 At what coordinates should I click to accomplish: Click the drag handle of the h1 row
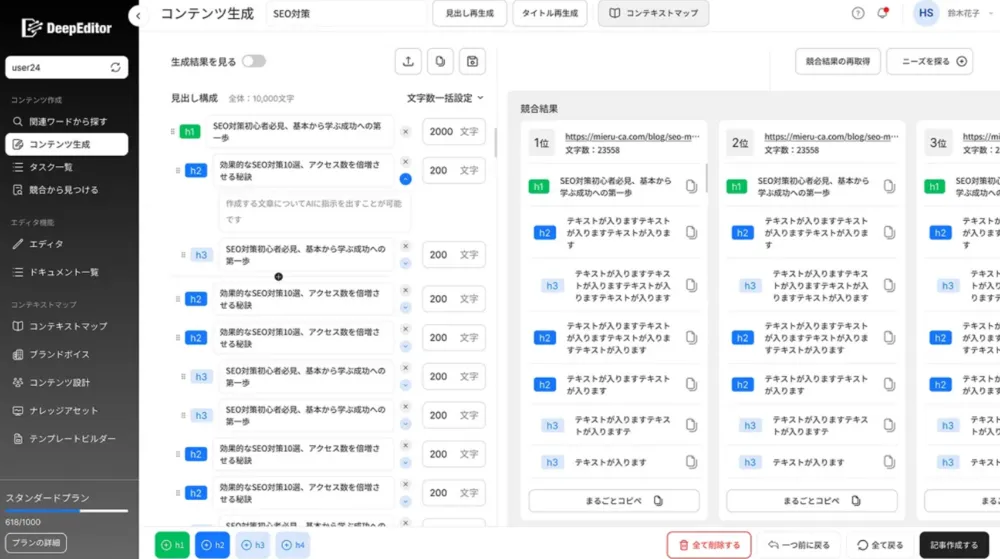coord(172,132)
